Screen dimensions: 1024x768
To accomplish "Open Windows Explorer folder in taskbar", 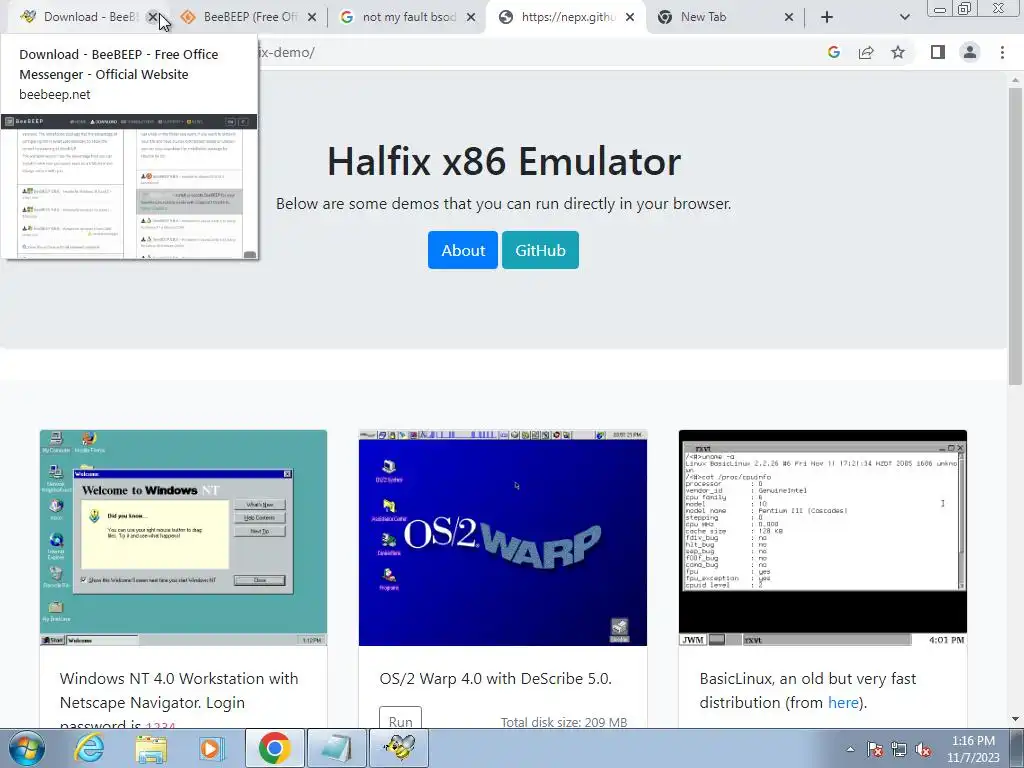I will point(151,748).
